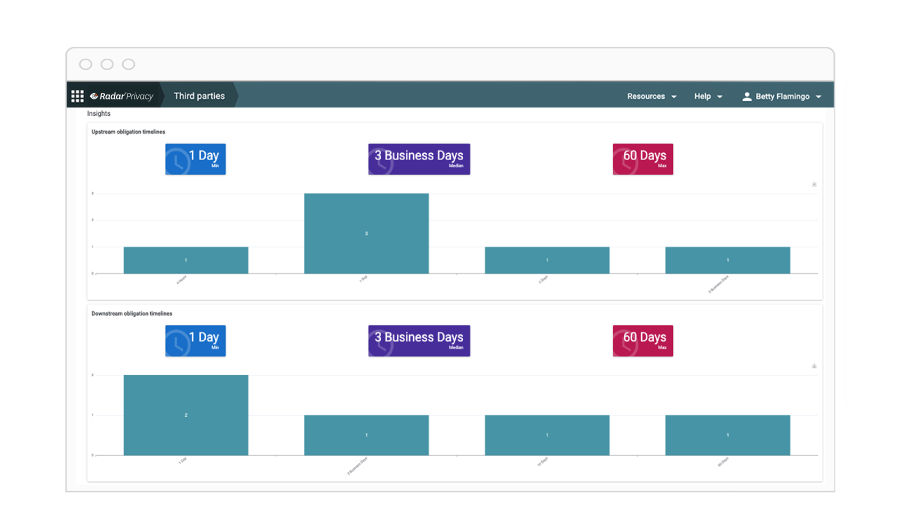
Task: Click the downstream 60 Days Max tile
Action: click(642, 341)
